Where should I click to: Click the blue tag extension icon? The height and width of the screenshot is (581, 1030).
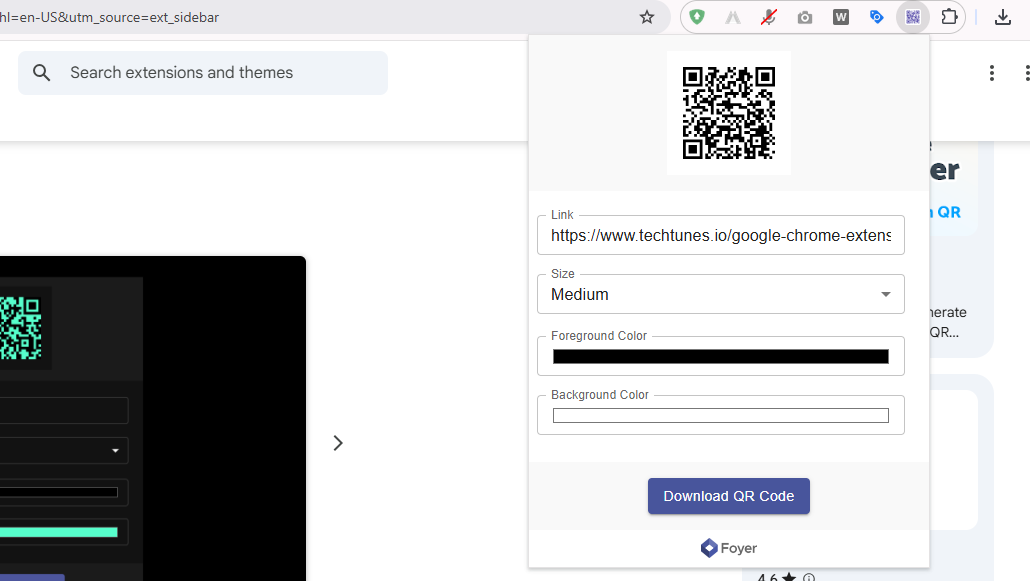coord(876,17)
